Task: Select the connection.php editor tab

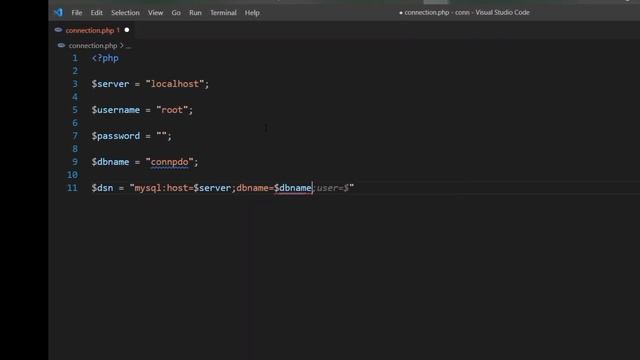Action: click(x=92, y=30)
